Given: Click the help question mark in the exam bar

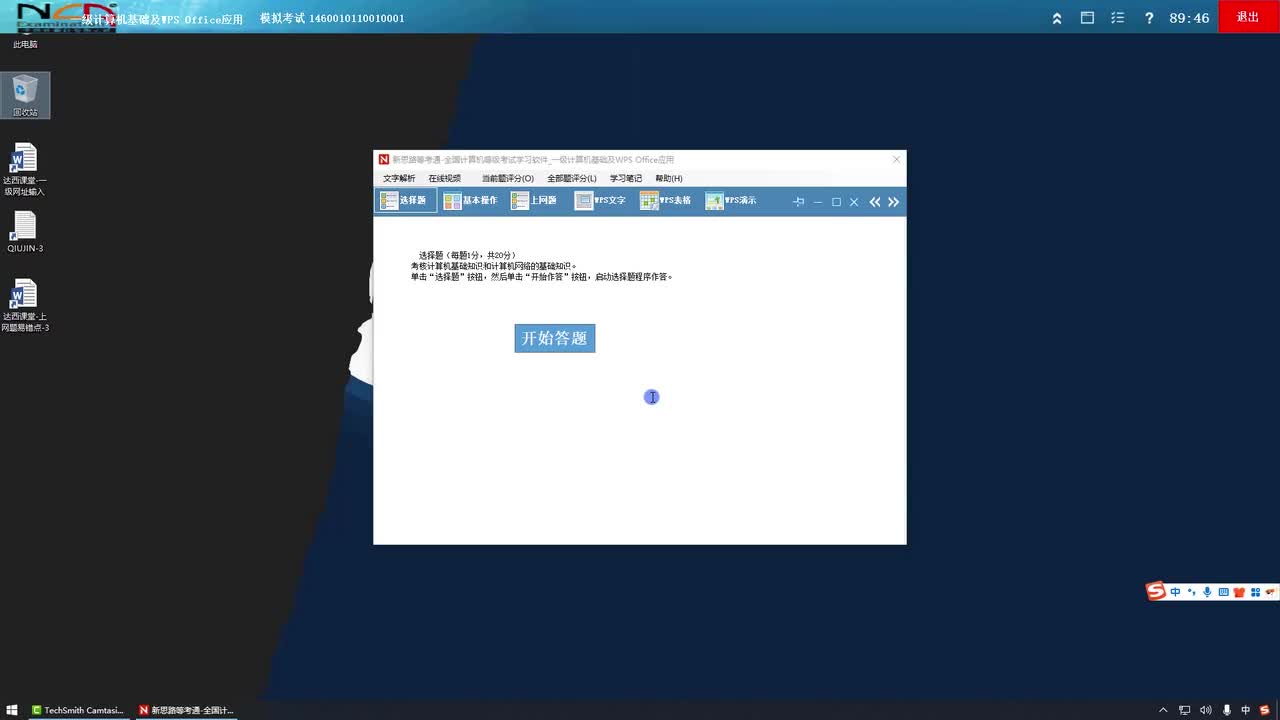Looking at the screenshot, I should (x=1149, y=18).
